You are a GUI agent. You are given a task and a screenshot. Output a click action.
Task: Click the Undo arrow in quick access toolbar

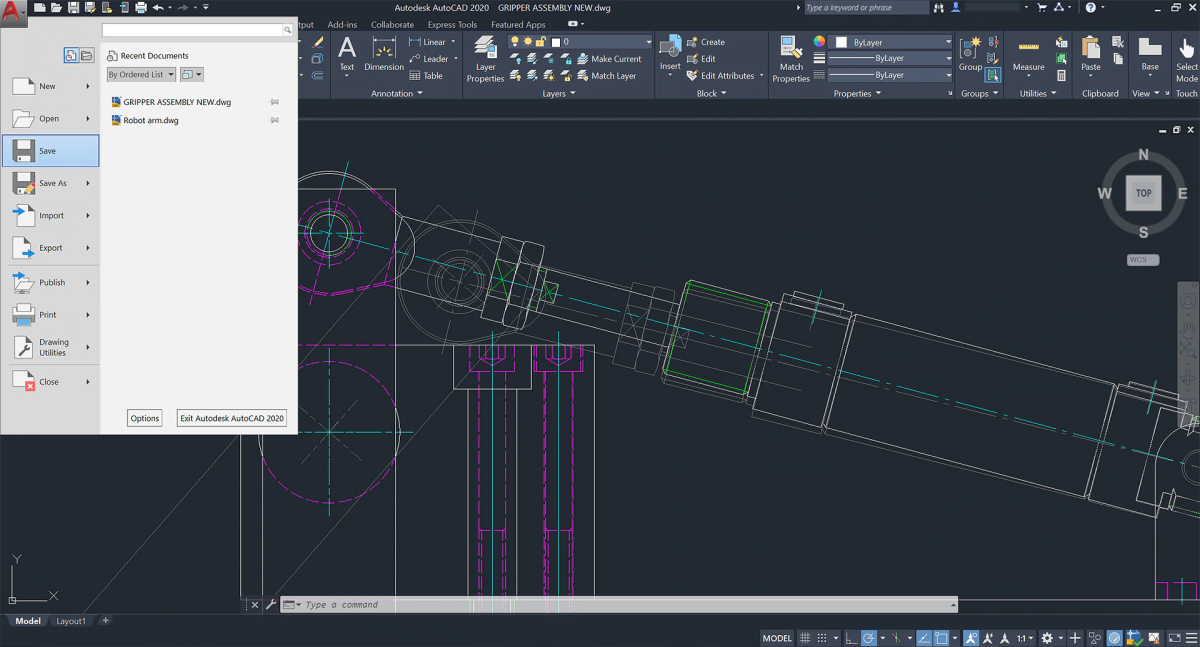pos(158,8)
